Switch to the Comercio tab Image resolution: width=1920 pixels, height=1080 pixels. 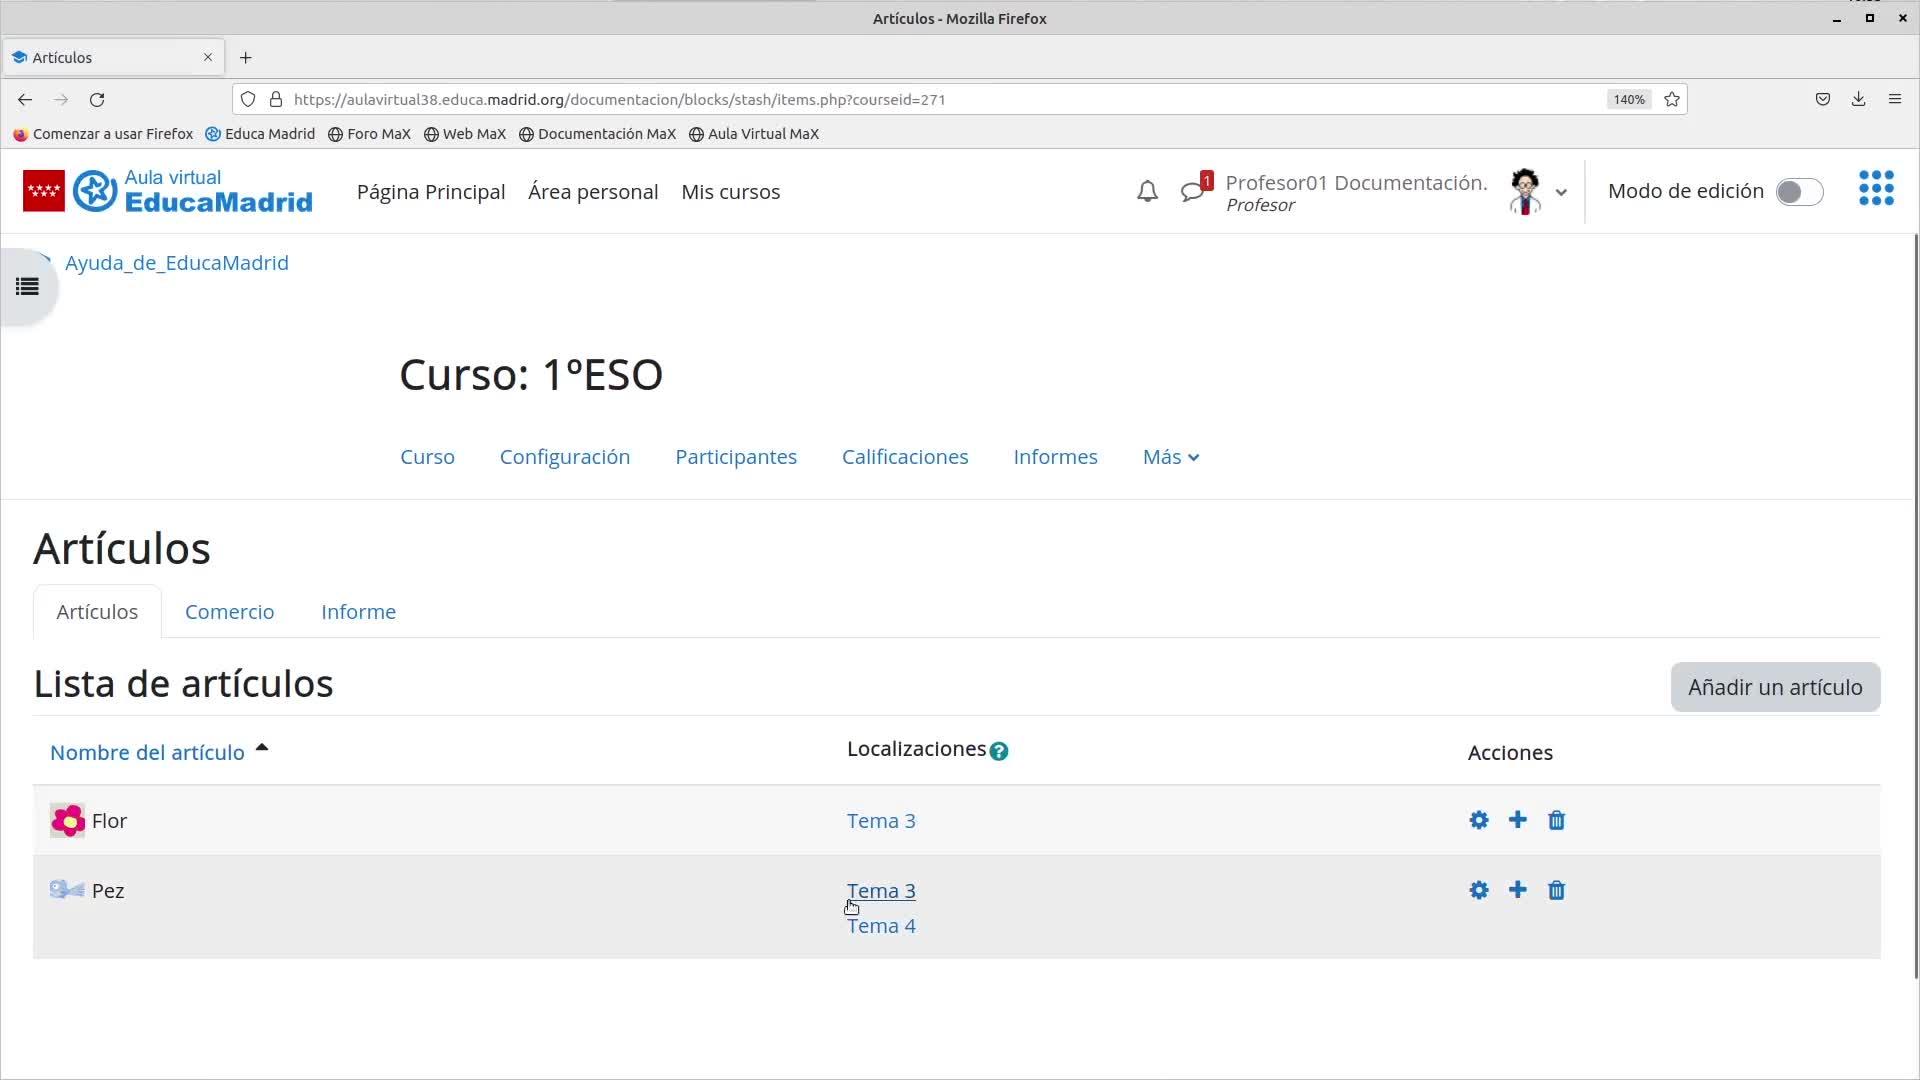pos(229,612)
